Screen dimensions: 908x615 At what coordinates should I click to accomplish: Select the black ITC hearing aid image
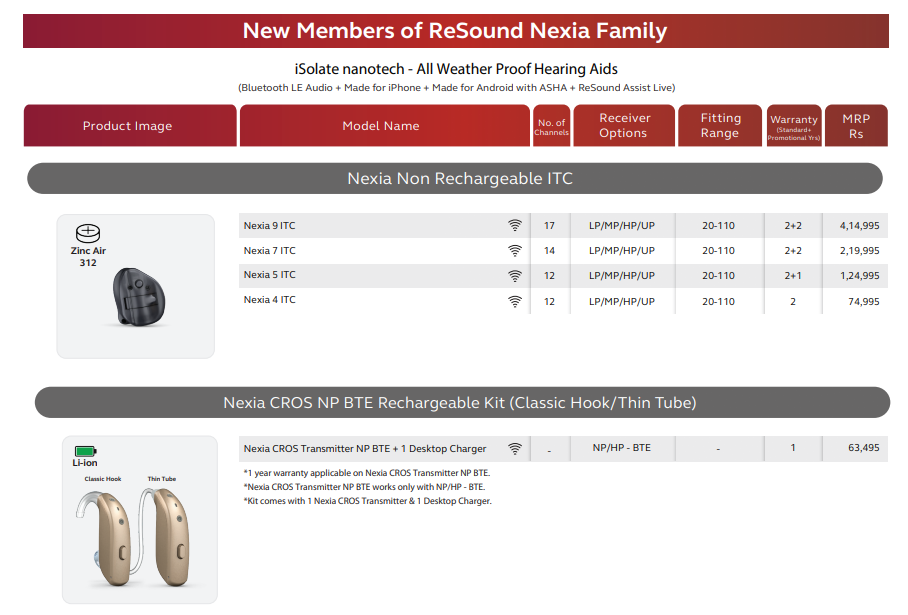pyautogui.click(x=138, y=298)
